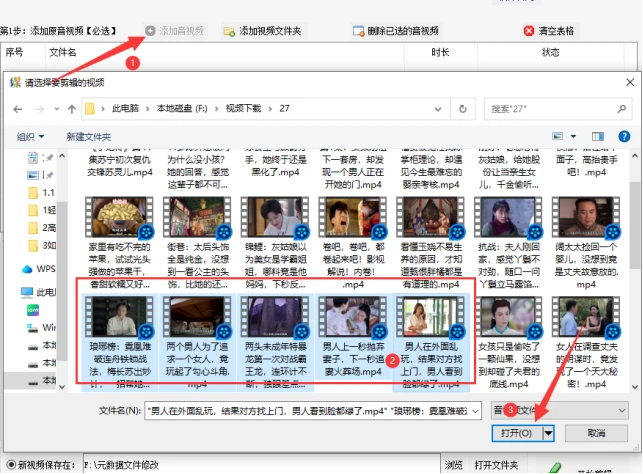
Task: Click the green iQIYI-style icon in sidebar
Action: pos(33,310)
